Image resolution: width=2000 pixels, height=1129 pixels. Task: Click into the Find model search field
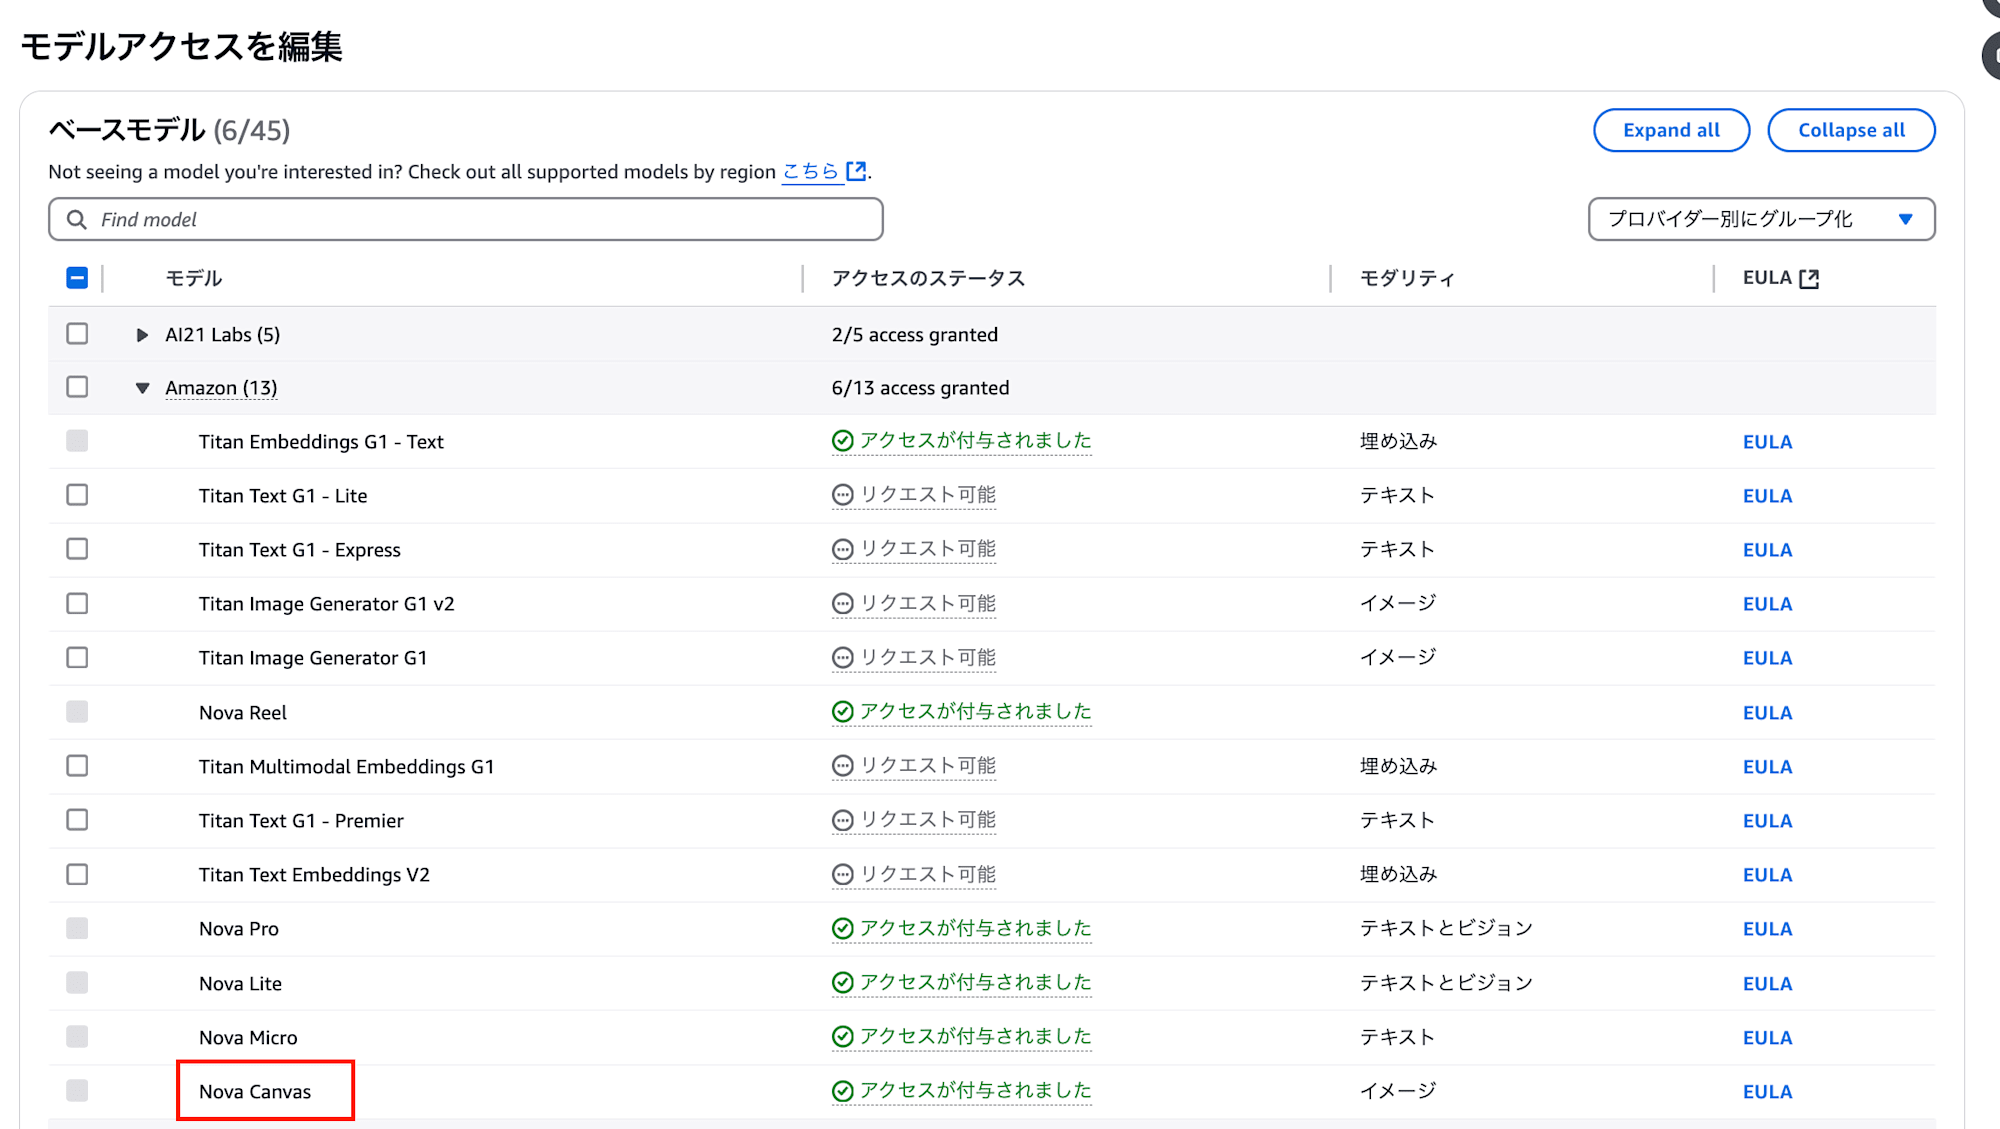pos(466,219)
